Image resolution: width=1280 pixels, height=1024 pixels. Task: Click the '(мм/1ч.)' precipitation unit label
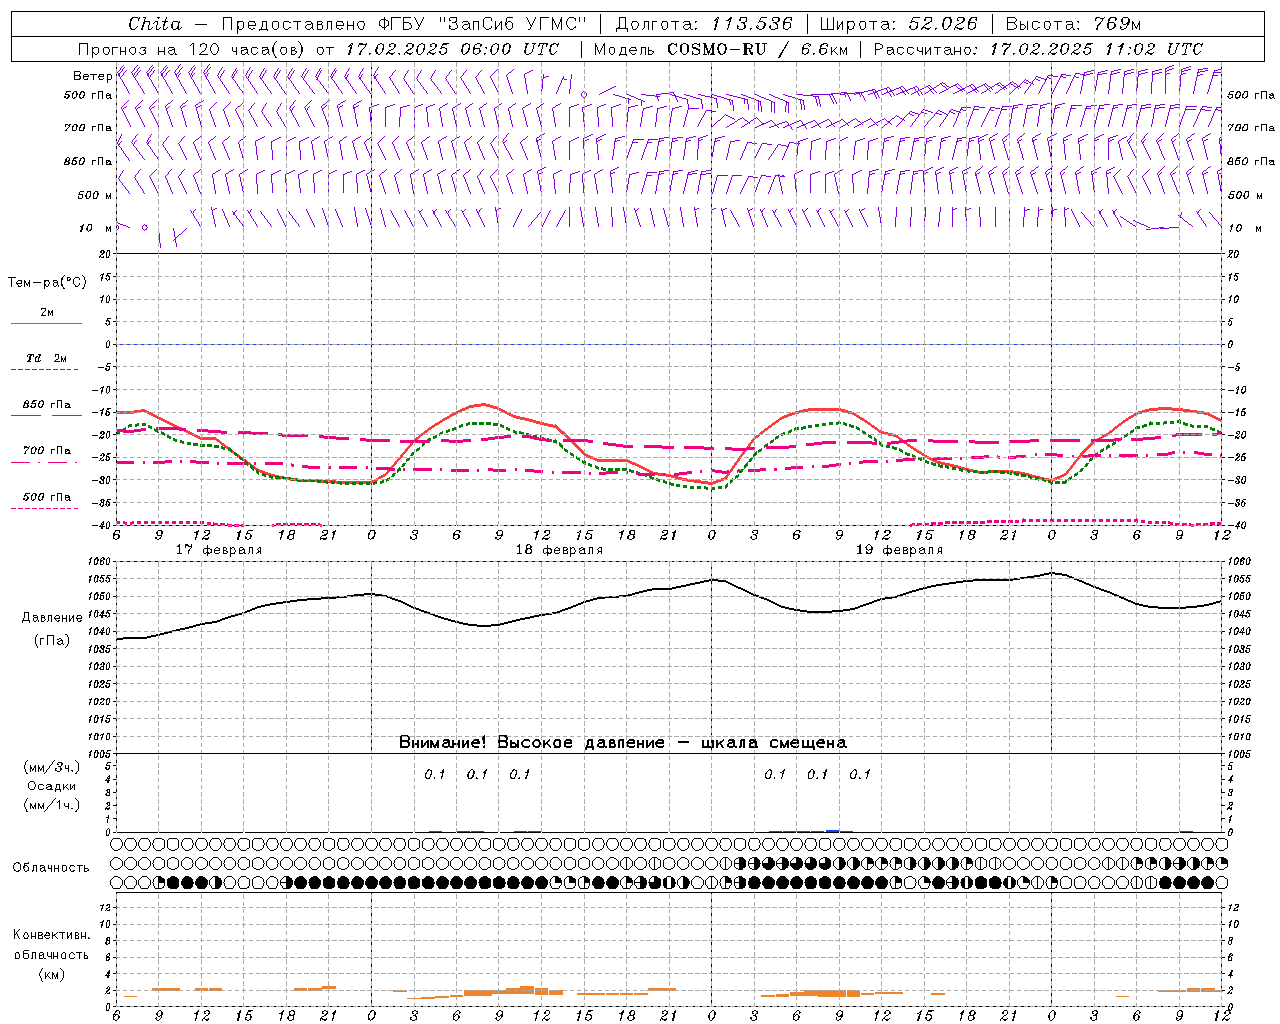52,806
